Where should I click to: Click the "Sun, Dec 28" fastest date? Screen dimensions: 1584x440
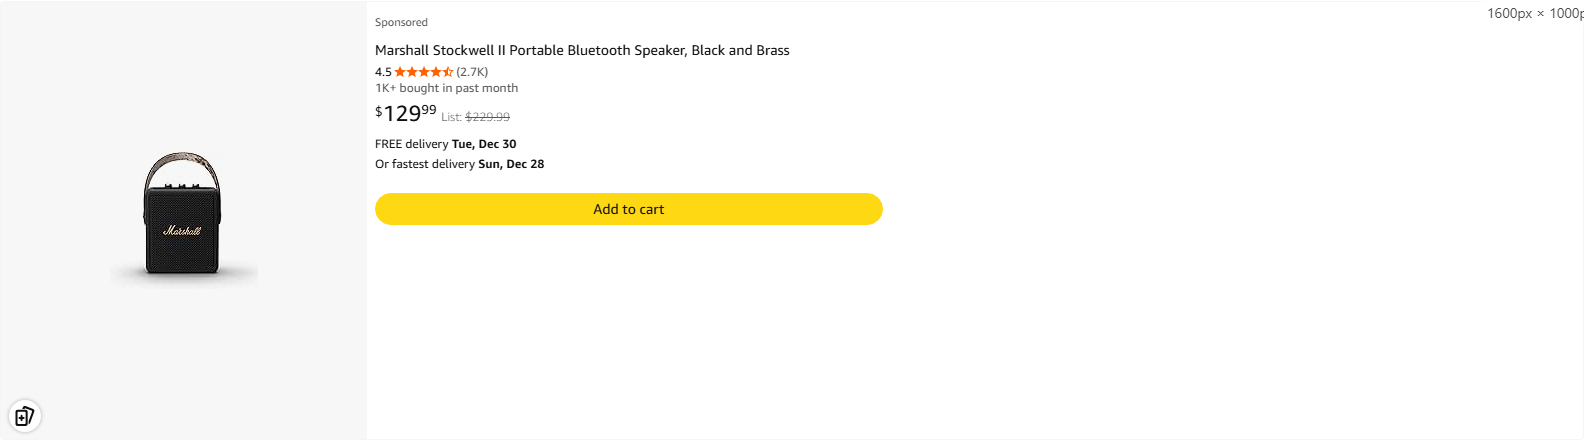(x=511, y=164)
